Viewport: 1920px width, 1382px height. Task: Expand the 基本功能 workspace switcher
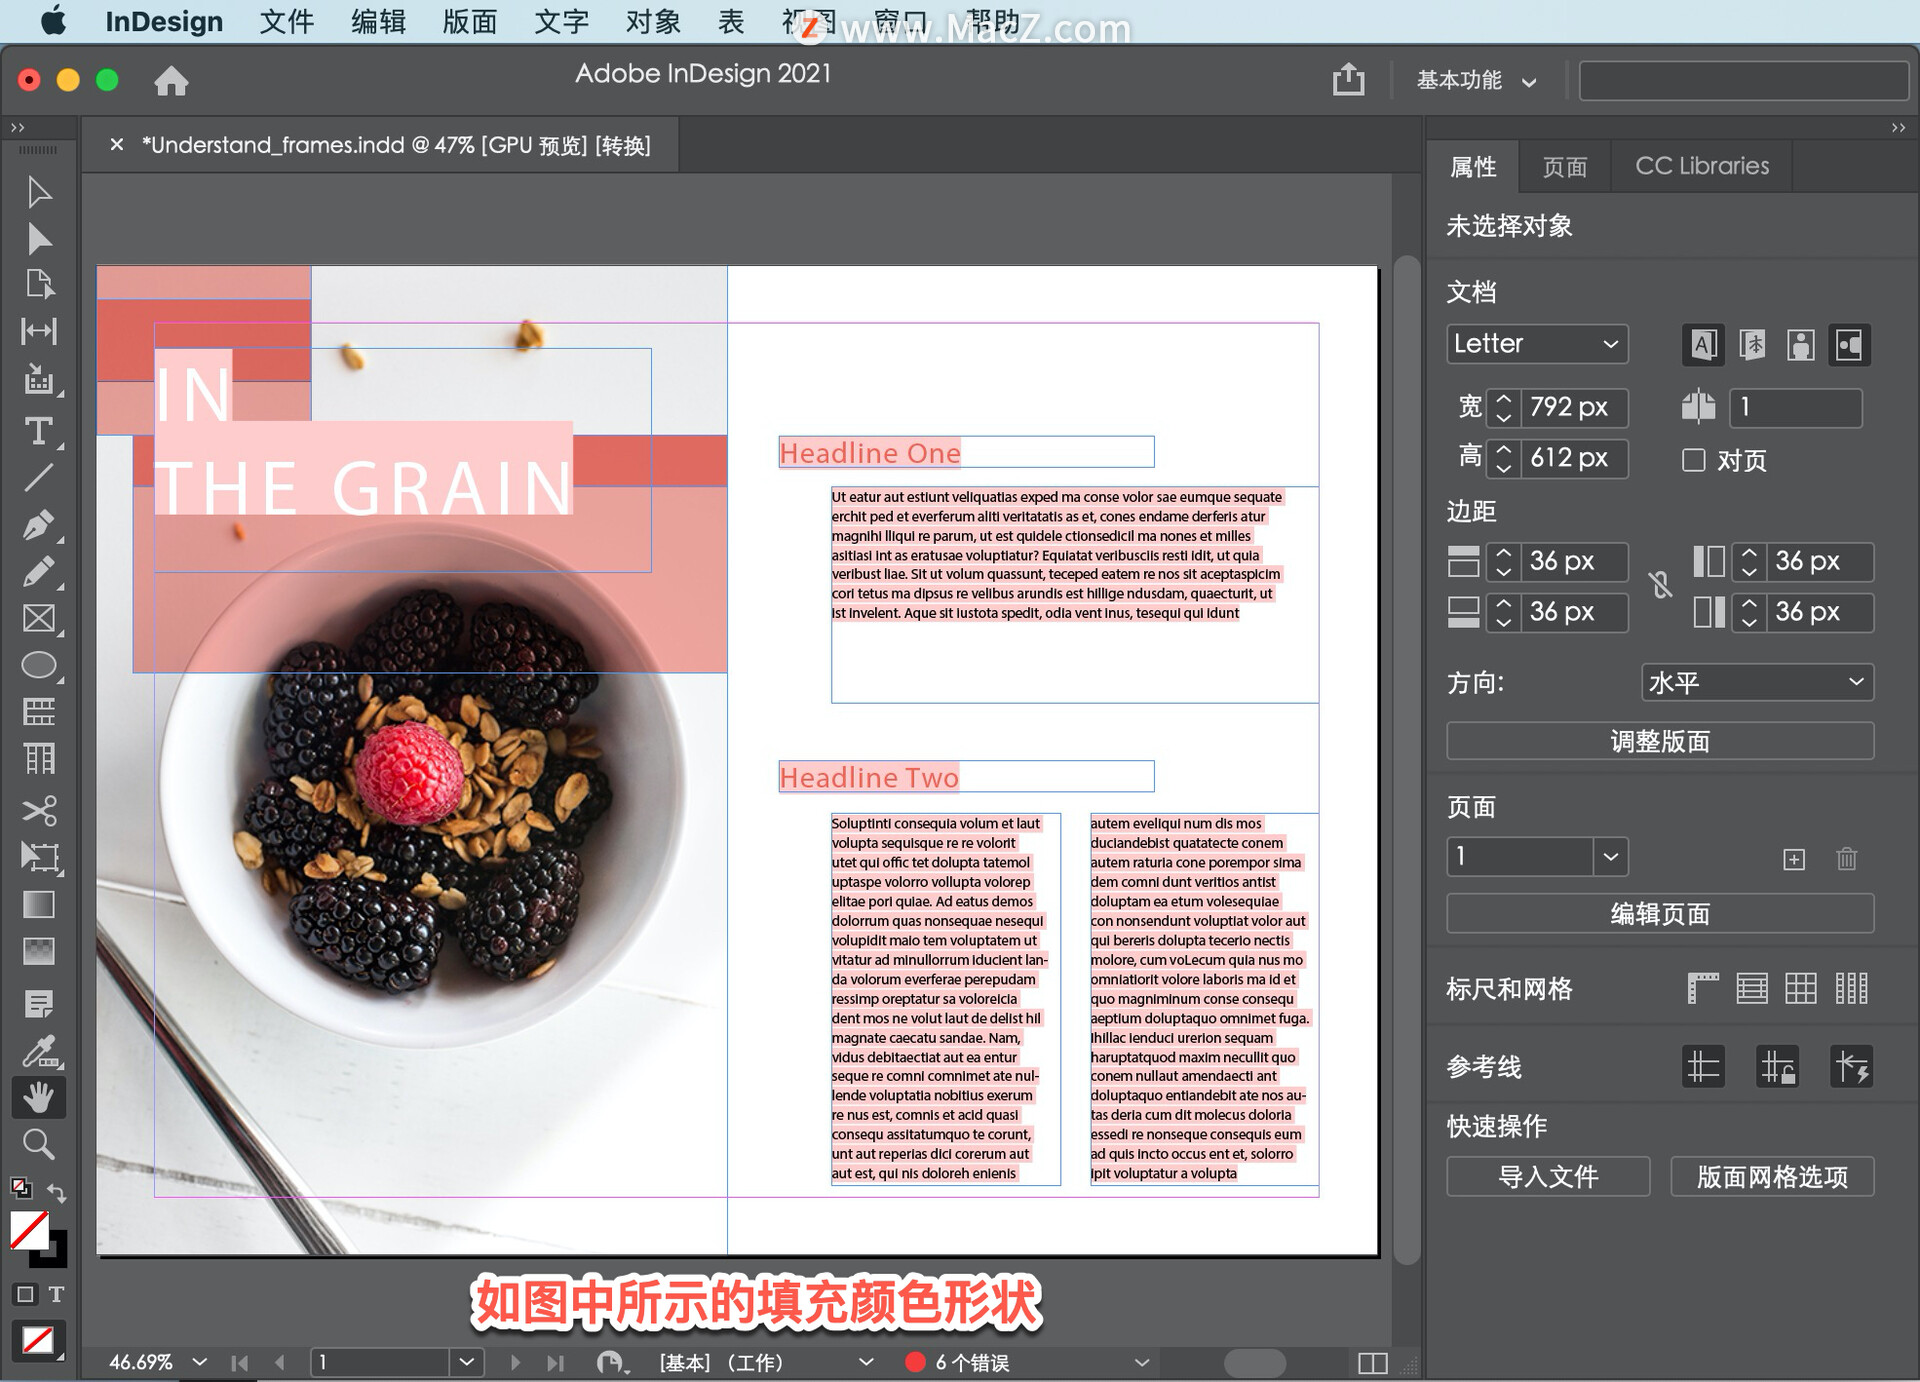click(1474, 81)
